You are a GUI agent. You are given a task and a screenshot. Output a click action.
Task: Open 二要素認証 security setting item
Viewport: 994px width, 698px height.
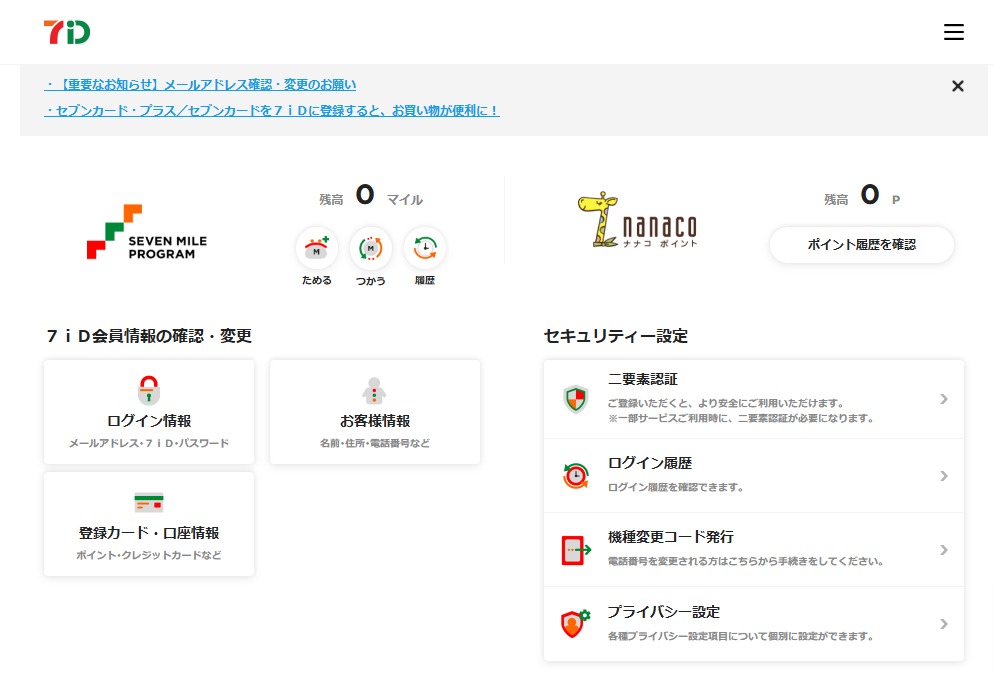[753, 399]
